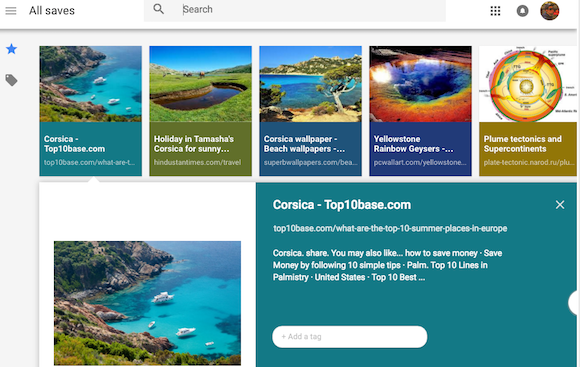
Task: Click the Corsica description snippet text
Action: (387, 265)
